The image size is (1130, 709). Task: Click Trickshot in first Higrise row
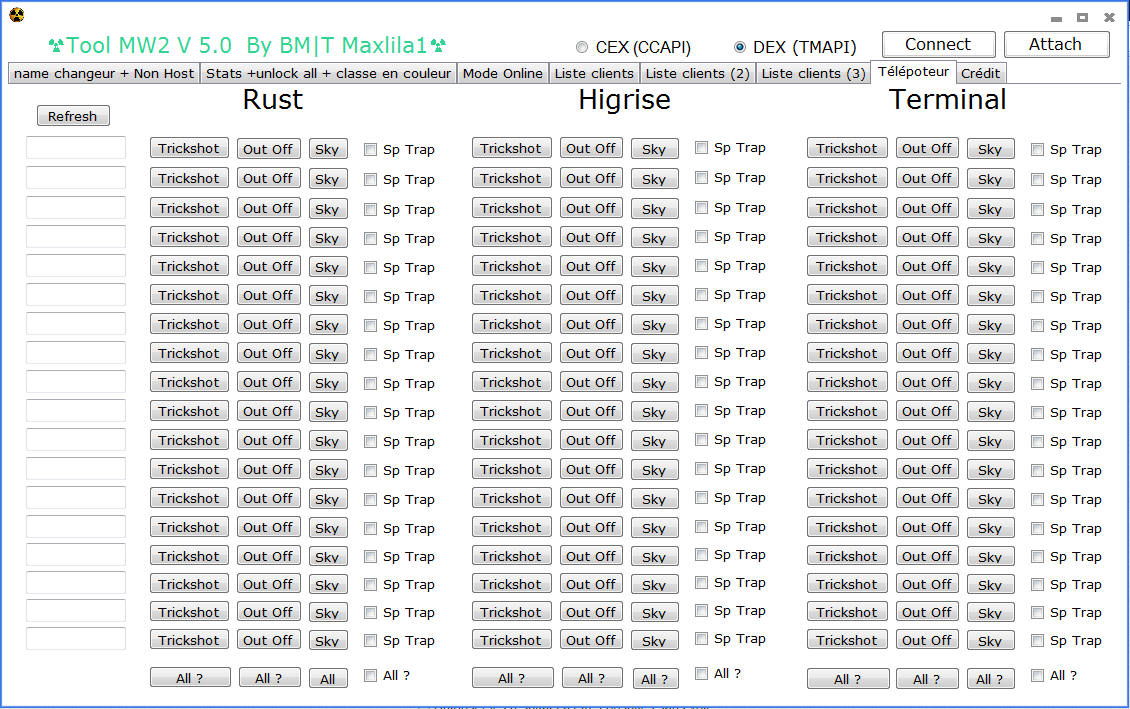click(x=512, y=148)
